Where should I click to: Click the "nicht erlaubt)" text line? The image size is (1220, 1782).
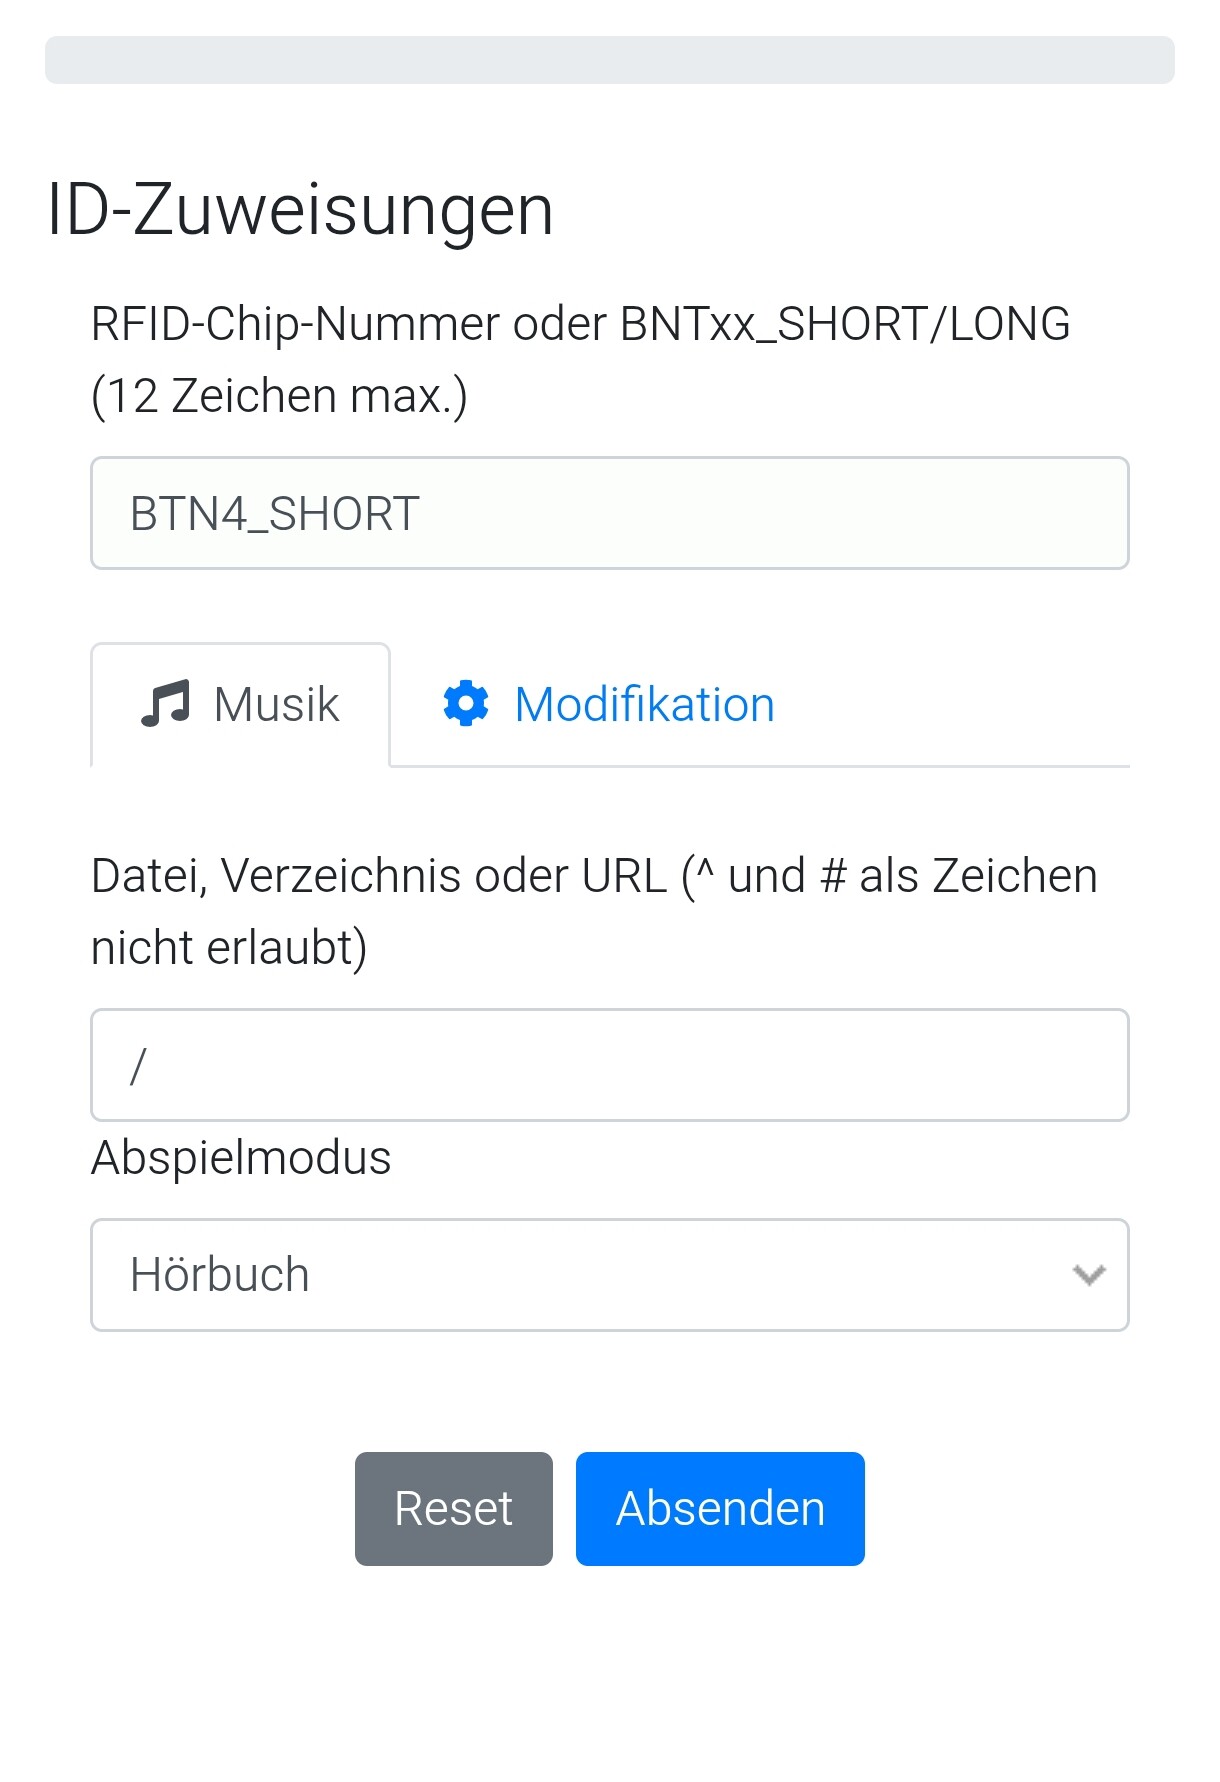coord(229,948)
